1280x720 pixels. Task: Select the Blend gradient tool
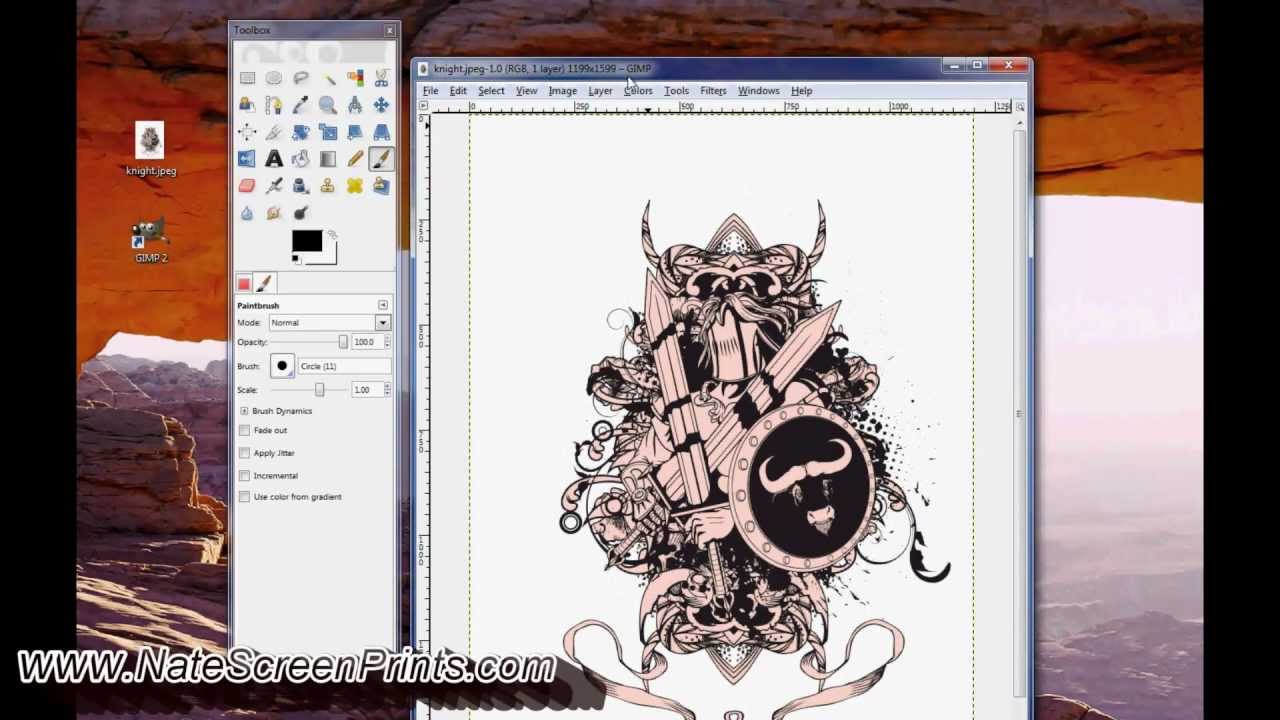tap(328, 159)
